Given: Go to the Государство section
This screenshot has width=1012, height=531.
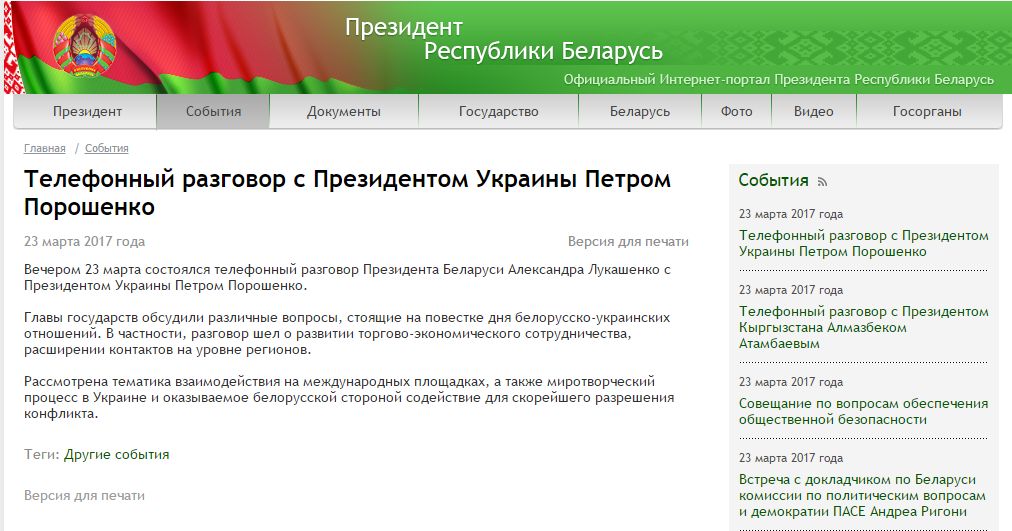Looking at the screenshot, I should [498, 112].
